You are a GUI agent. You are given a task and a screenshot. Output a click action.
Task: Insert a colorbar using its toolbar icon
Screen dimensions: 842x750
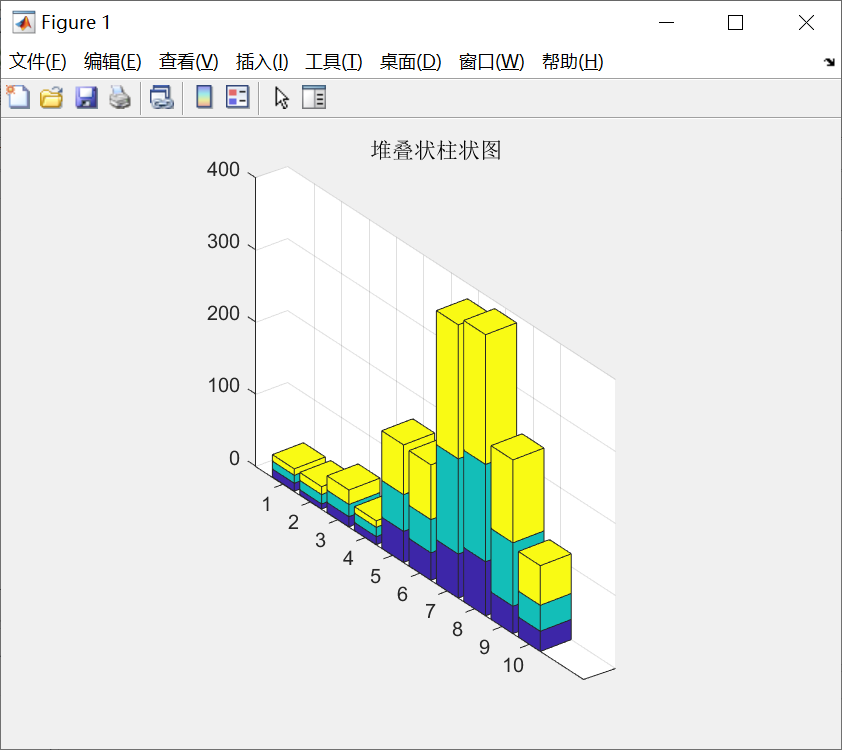(204, 97)
